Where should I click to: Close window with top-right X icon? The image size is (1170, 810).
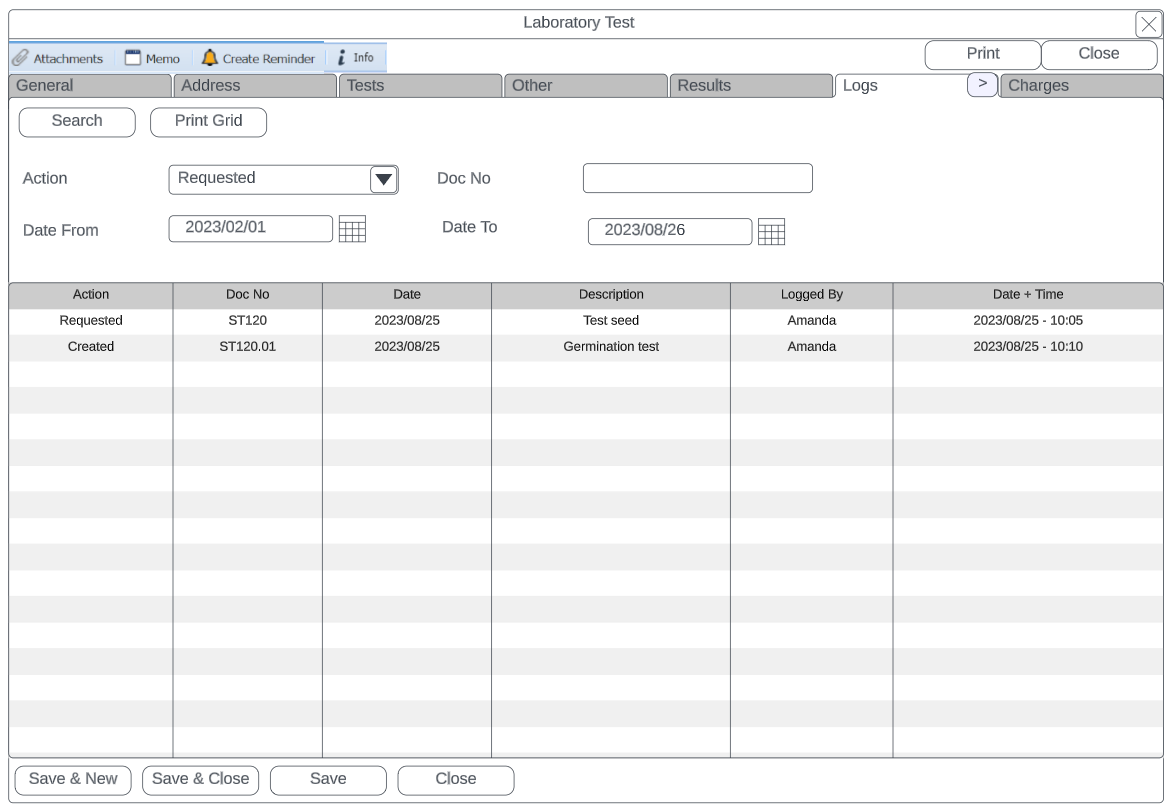point(1148,25)
